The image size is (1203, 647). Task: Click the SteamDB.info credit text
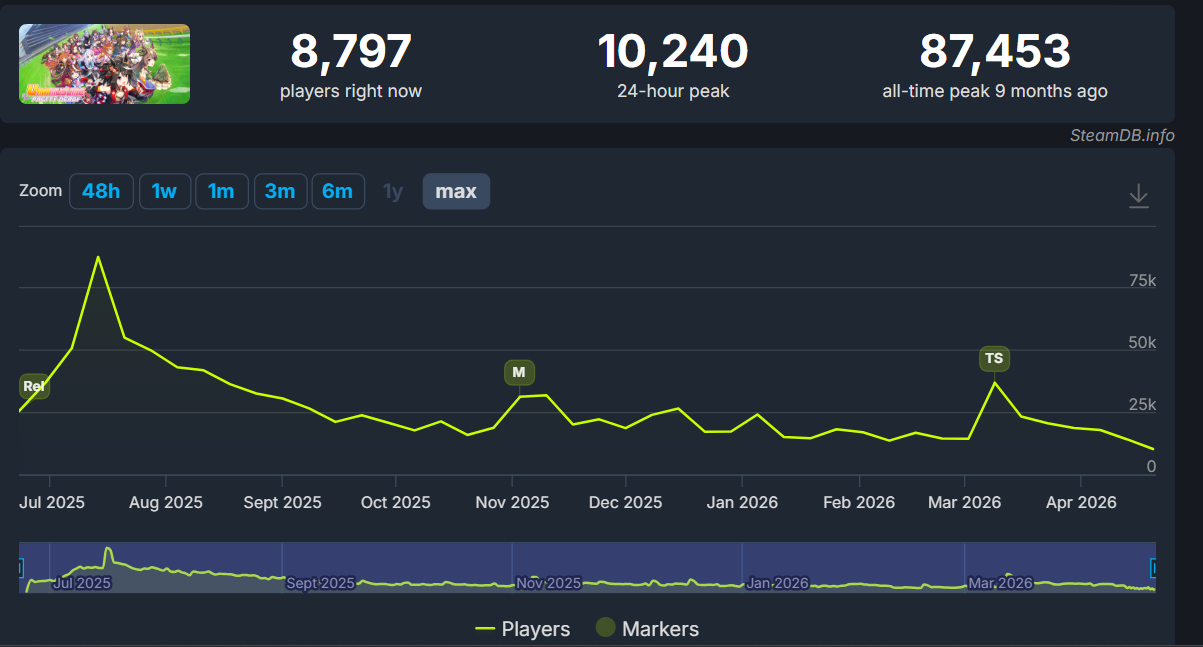[x=1122, y=136]
